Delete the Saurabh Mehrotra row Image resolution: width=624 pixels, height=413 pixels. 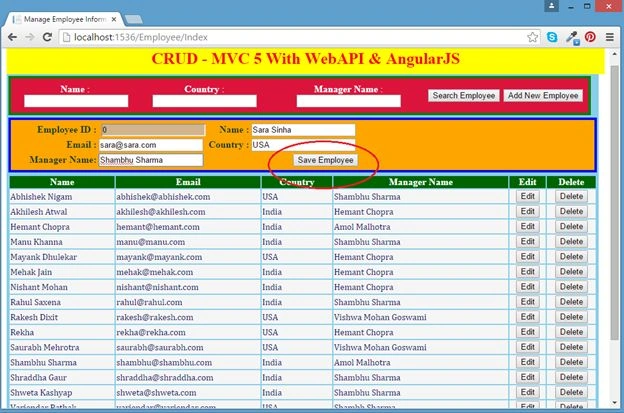tap(571, 348)
